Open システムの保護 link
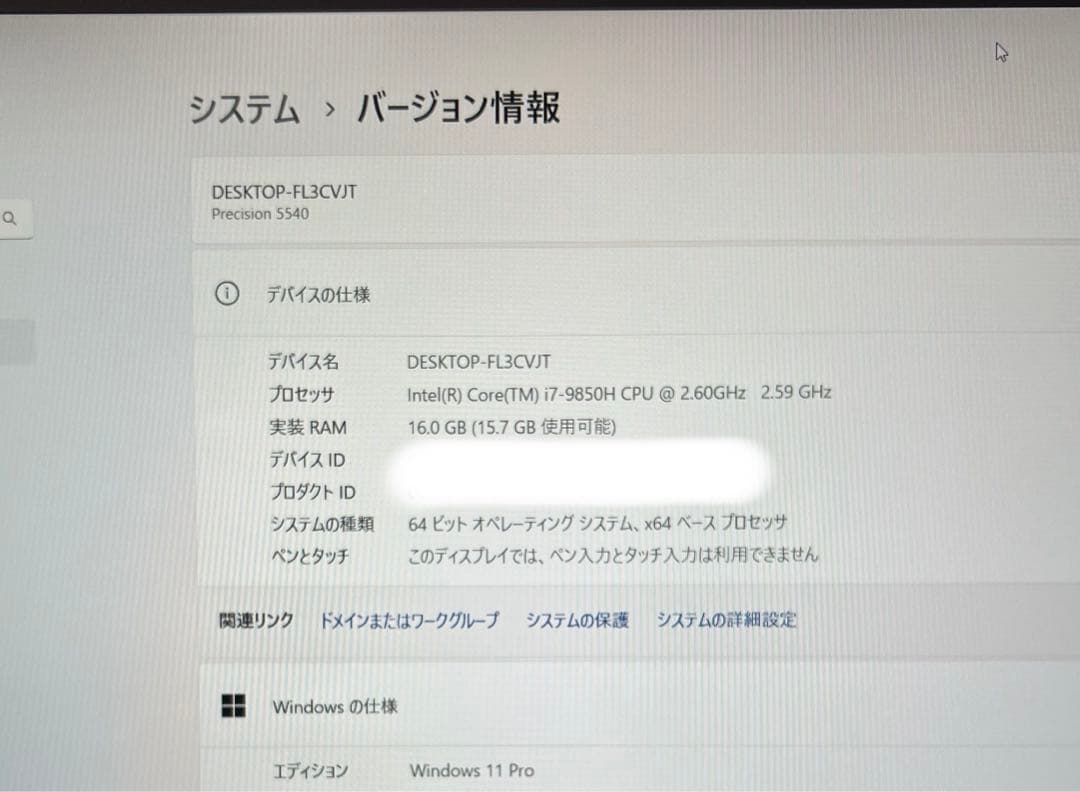This screenshot has width=1080, height=792. (x=577, y=621)
